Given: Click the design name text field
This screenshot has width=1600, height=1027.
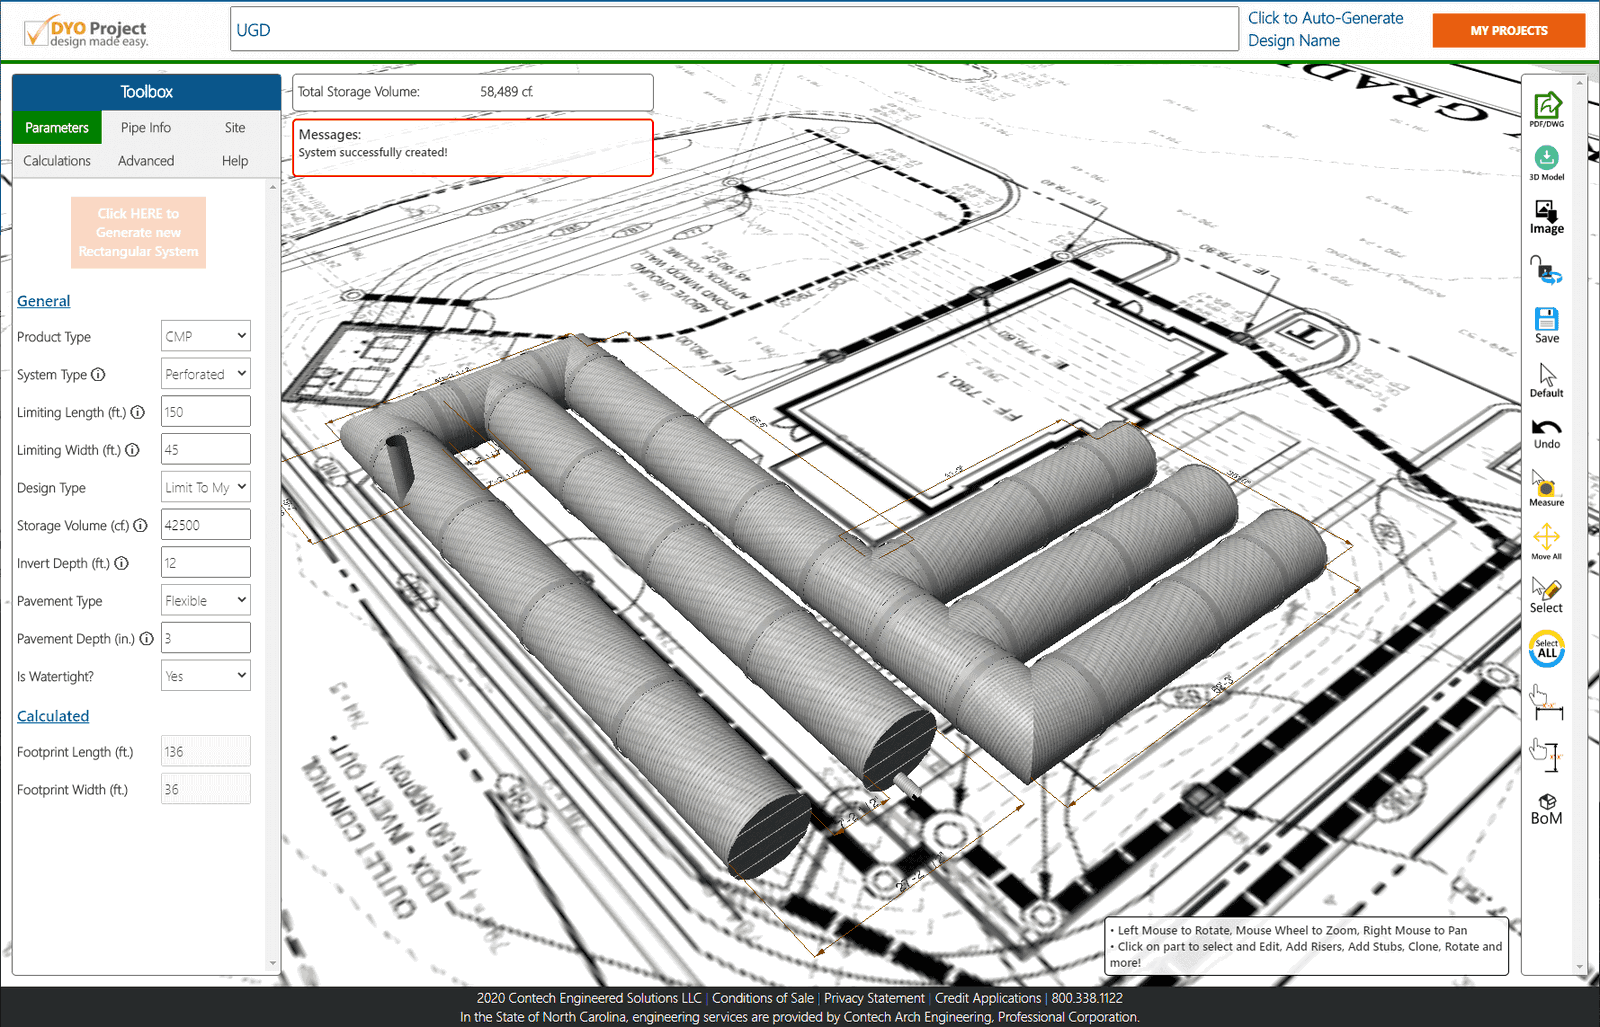Looking at the screenshot, I should coord(734,30).
